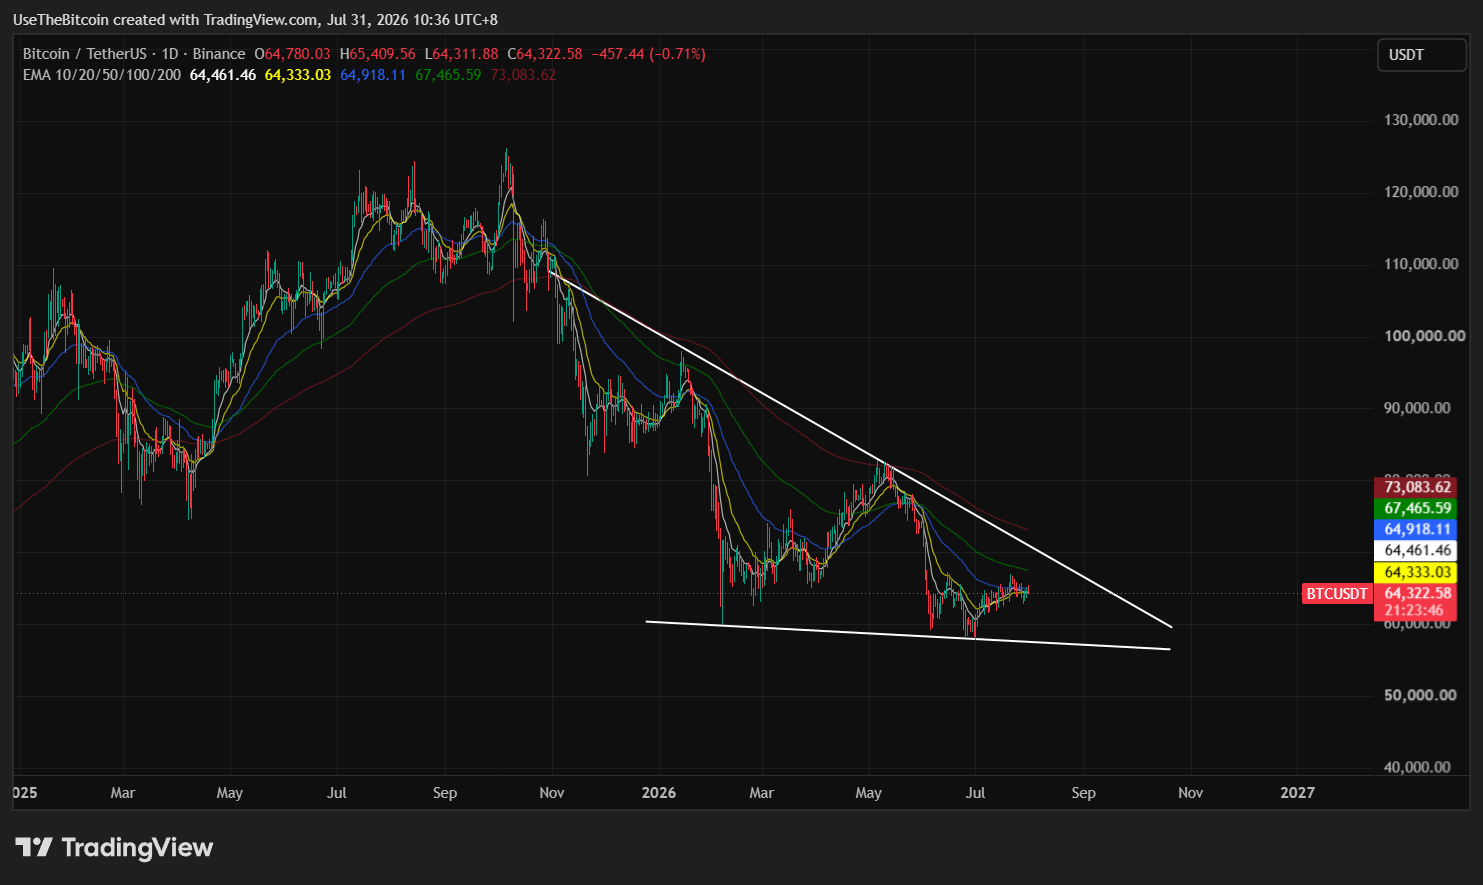Select the lower white support trendline
Screen dimensions: 1483x885
click(908, 636)
